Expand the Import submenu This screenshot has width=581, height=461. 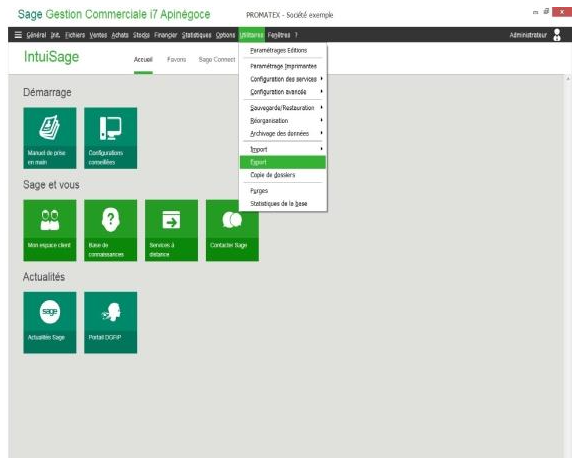click(x=283, y=149)
